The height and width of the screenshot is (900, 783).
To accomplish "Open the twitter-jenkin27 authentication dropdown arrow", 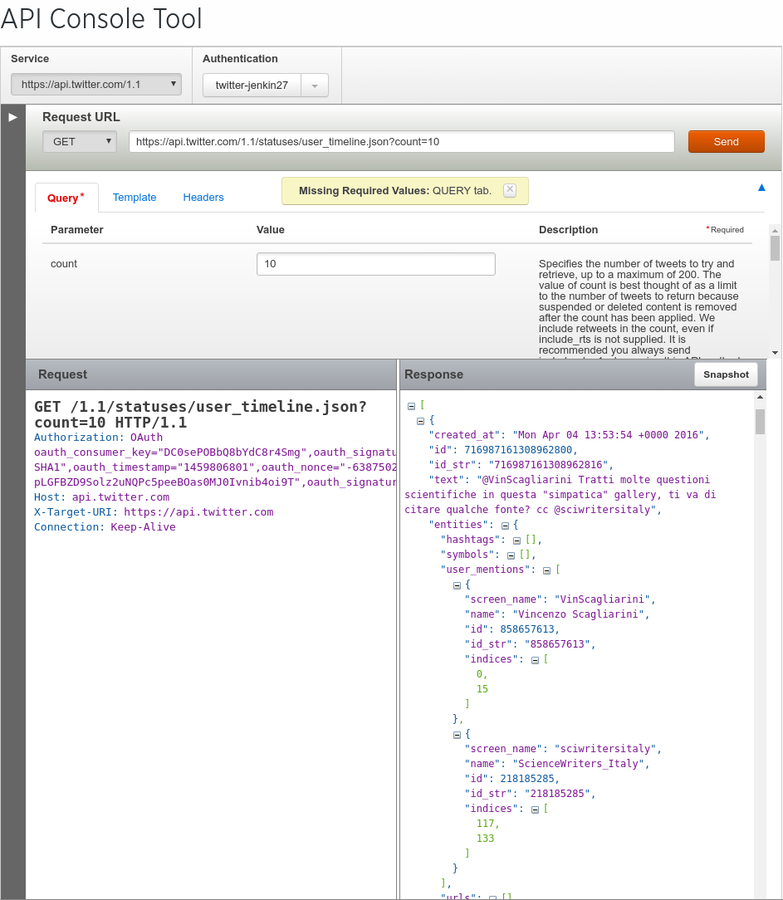I will 315,86.
